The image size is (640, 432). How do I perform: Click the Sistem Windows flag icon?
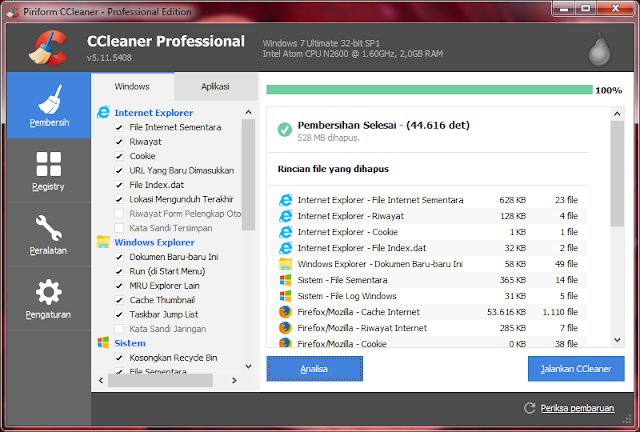(x=103, y=343)
